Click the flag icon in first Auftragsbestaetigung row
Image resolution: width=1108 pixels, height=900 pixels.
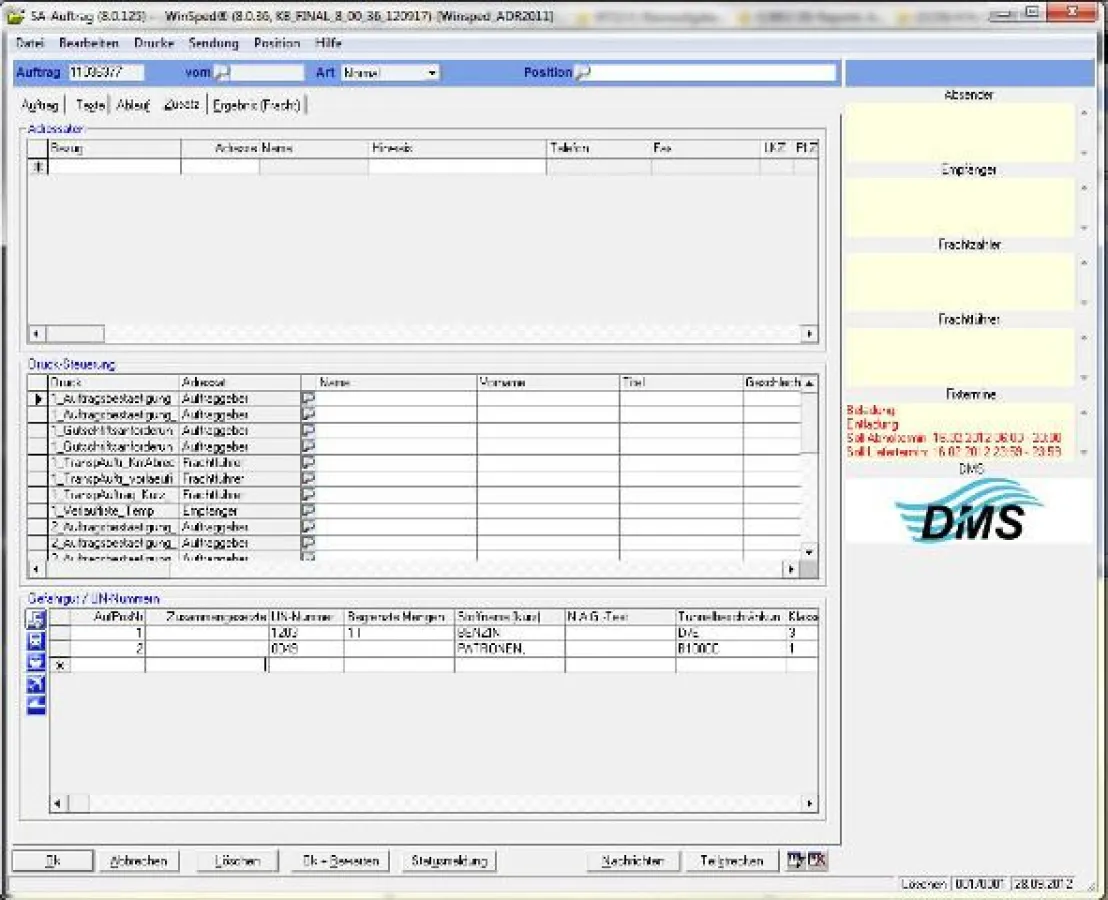(x=308, y=399)
